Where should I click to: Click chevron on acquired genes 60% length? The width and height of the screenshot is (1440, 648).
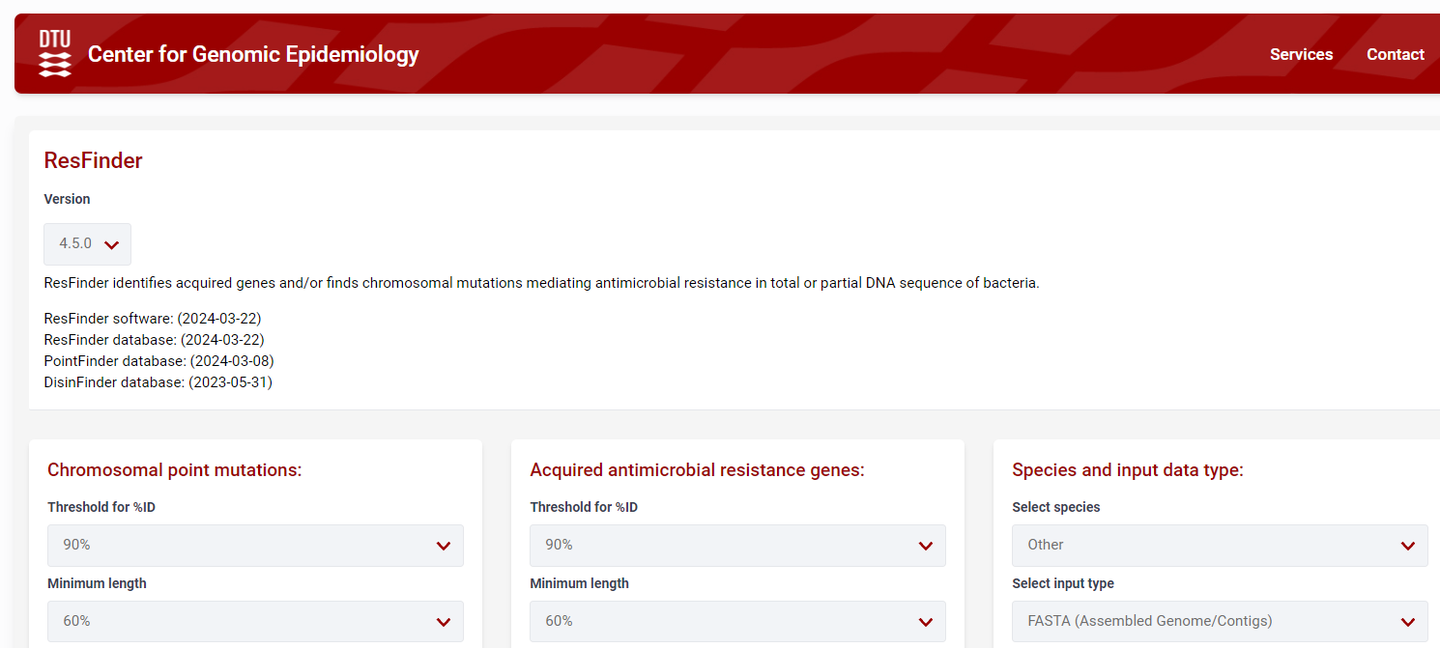[x=926, y=622]
